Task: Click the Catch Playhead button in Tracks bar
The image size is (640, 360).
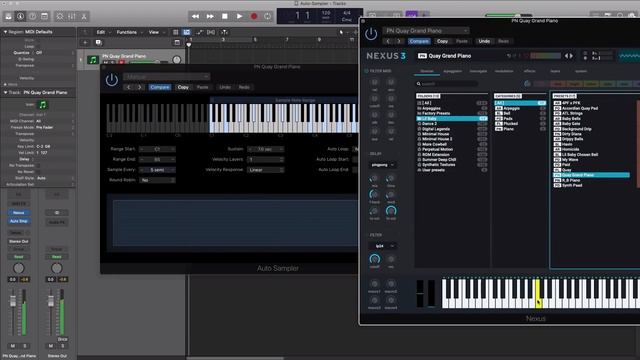Action: [x=224, y=32]
